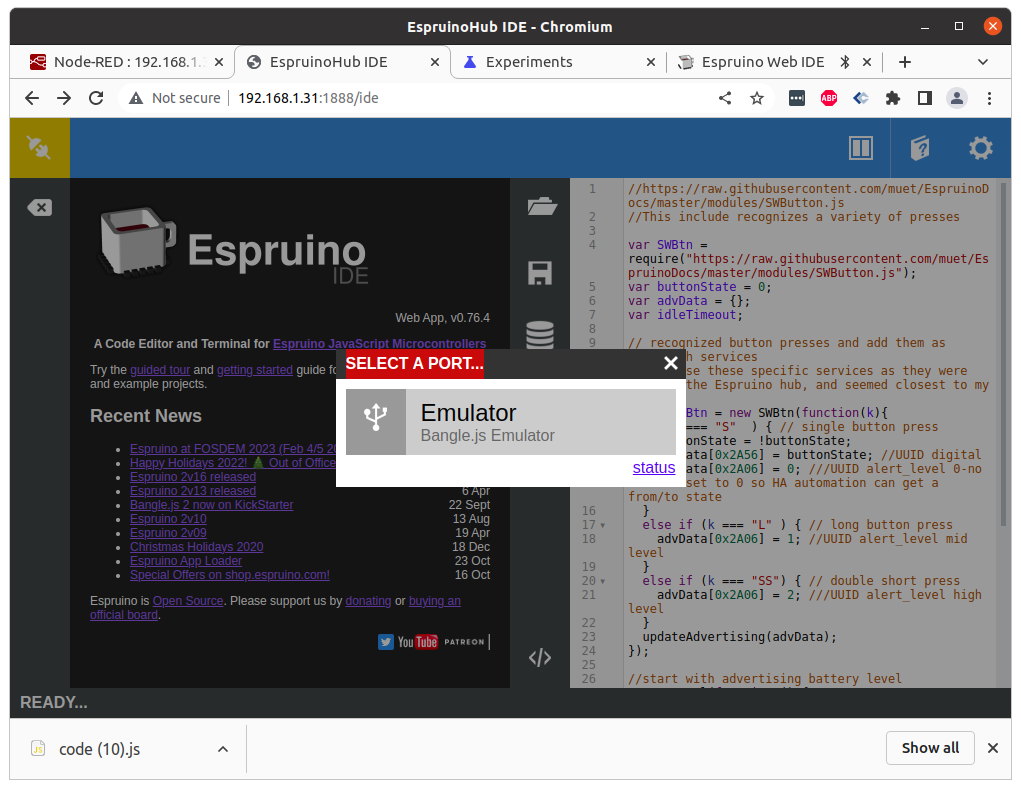Click the address bar URL
1021x789 pixels.
pos(308,98)
